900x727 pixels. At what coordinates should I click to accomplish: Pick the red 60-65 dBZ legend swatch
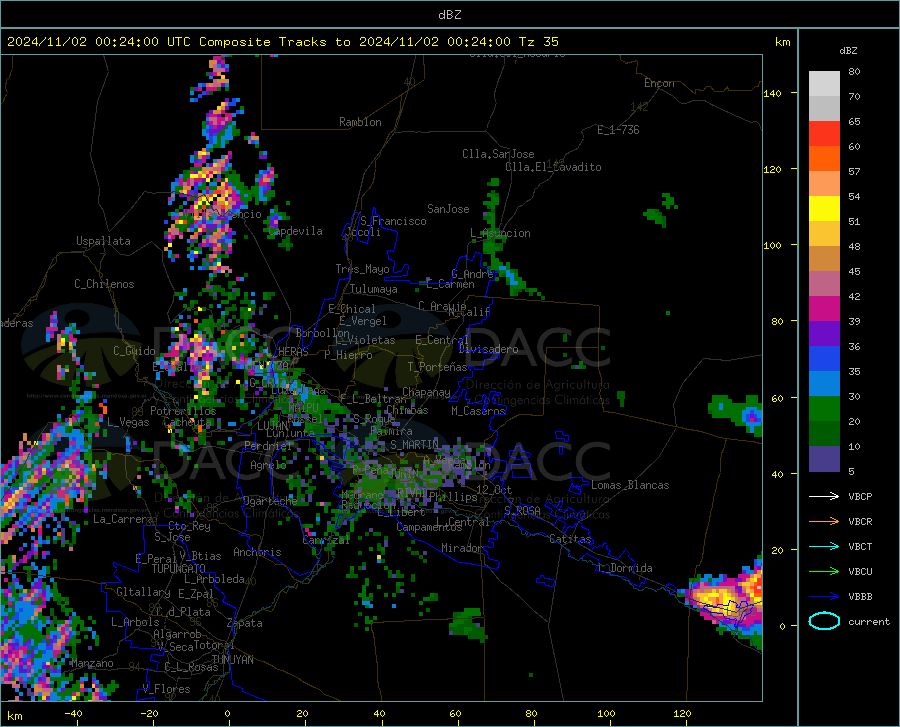(824, 134)
